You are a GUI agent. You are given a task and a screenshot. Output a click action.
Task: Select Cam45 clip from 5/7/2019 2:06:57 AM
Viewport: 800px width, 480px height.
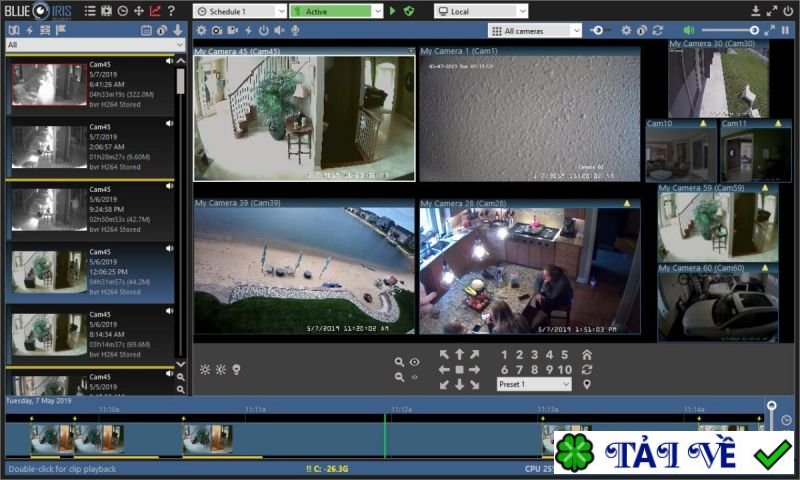click(90, 147)
